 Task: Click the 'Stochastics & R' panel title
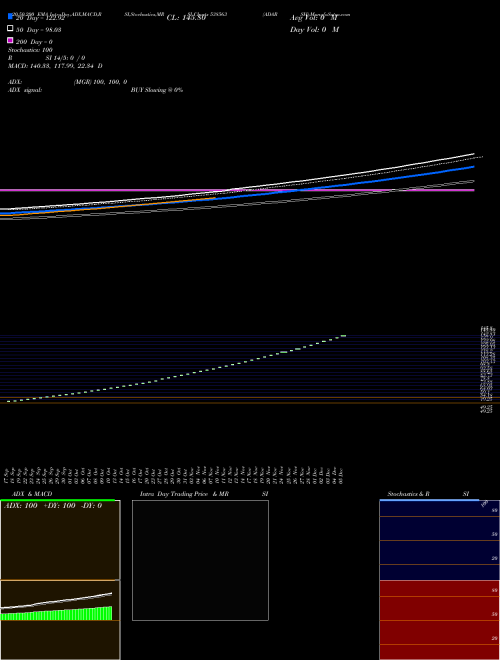click(x=408, y=494)
